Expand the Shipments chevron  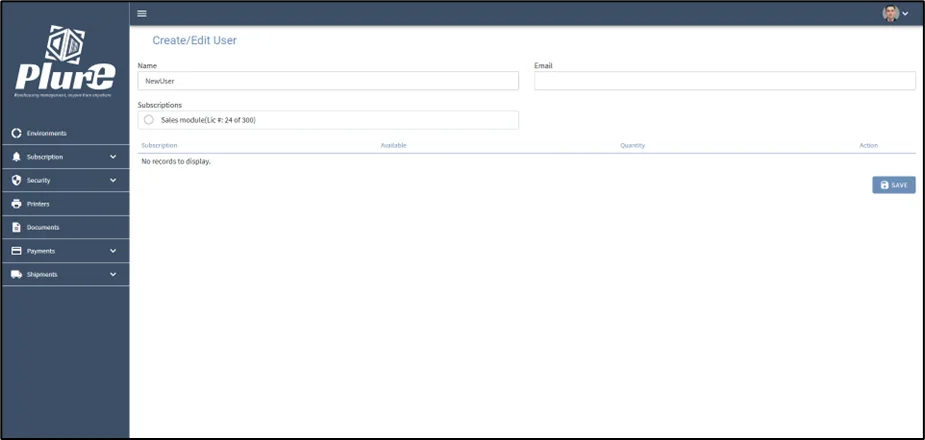click(113, 274)
